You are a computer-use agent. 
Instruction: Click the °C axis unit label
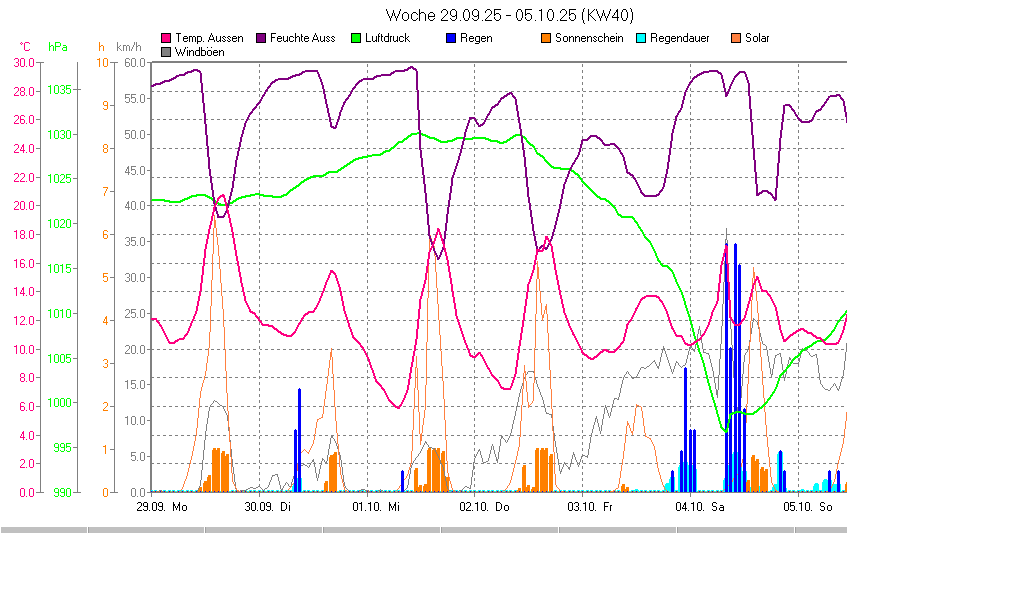[x=25, y=47]
